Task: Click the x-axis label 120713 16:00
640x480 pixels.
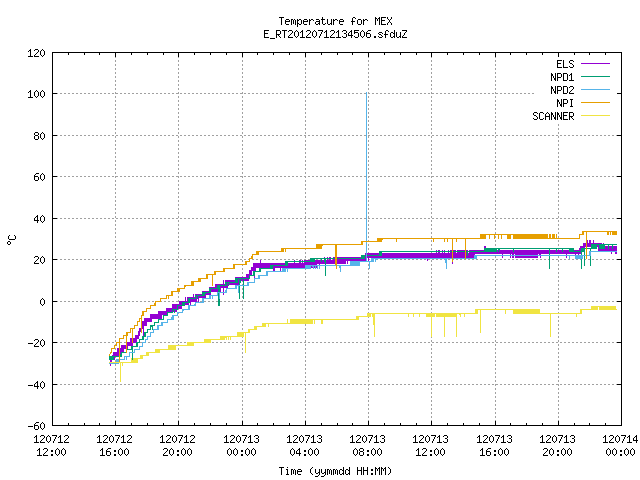Action: (x=494, y=446)
